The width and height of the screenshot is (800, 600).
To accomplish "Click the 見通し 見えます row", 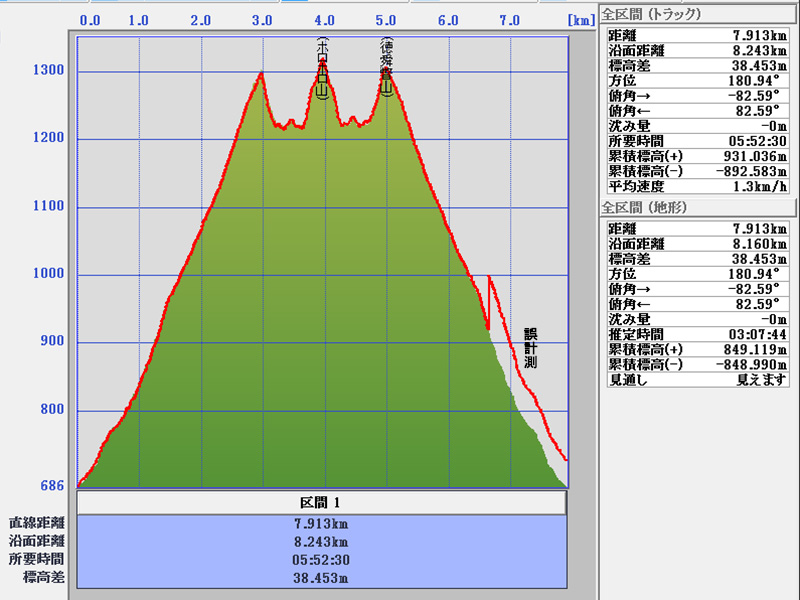I will tap(698, 379).
